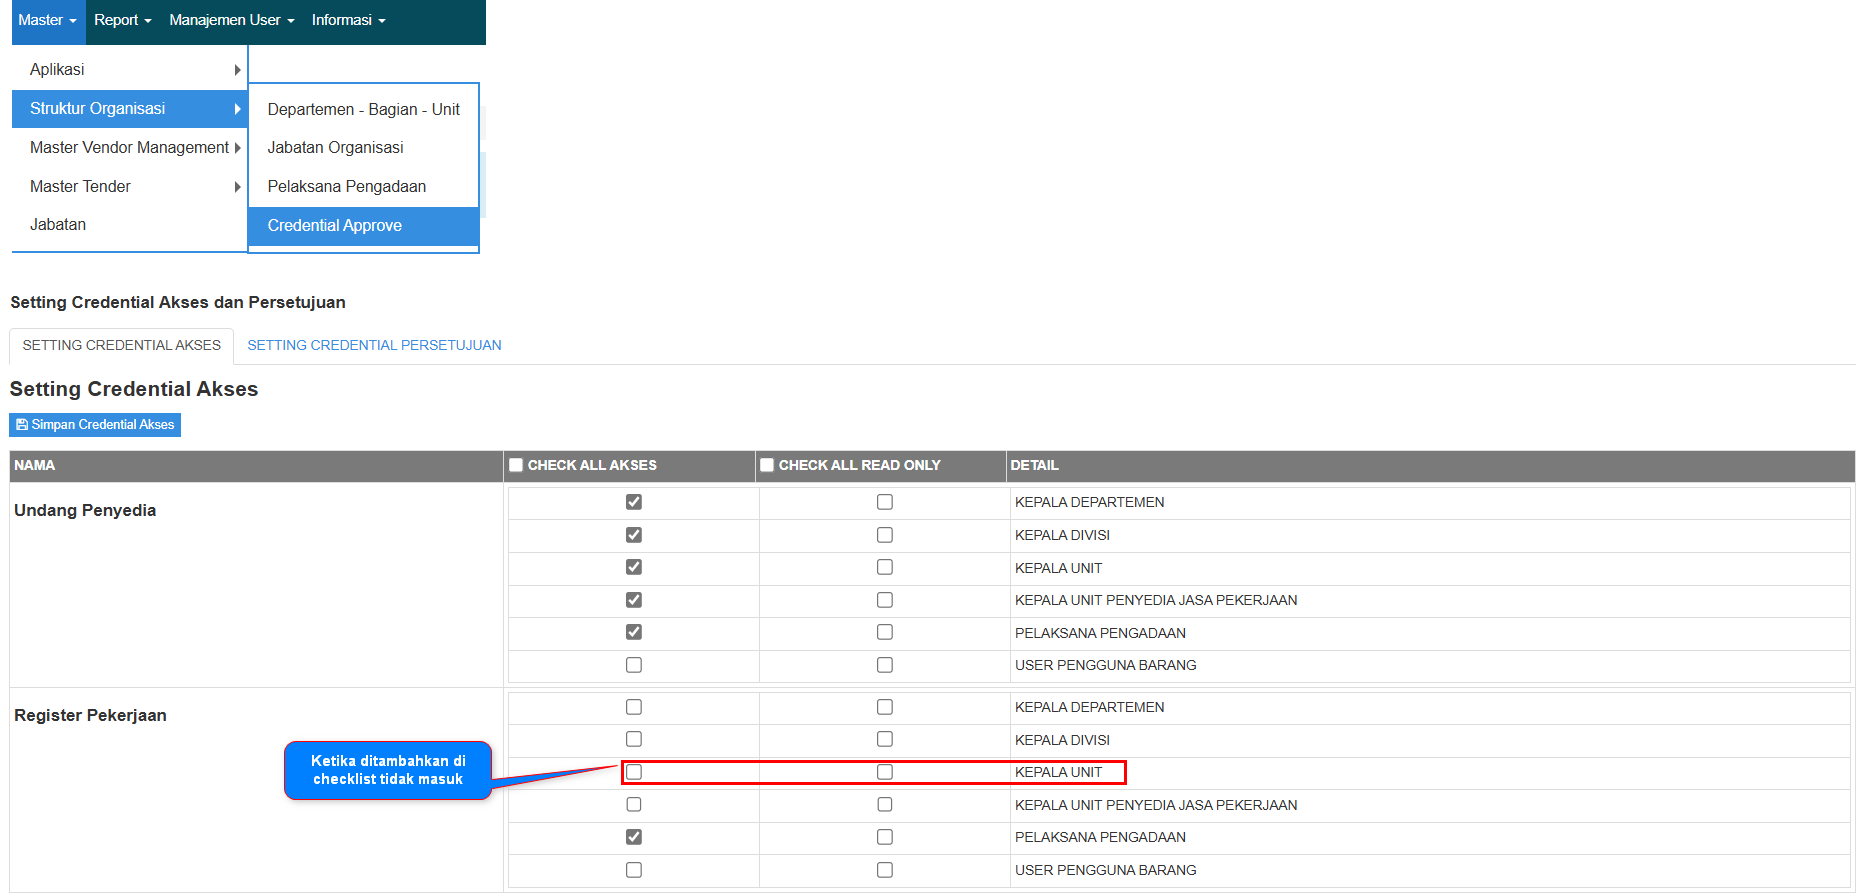Select Pelaksana Pengadaan submenu entry
The width and height of the screenshot is (1868, 893).
coord(346,187)
